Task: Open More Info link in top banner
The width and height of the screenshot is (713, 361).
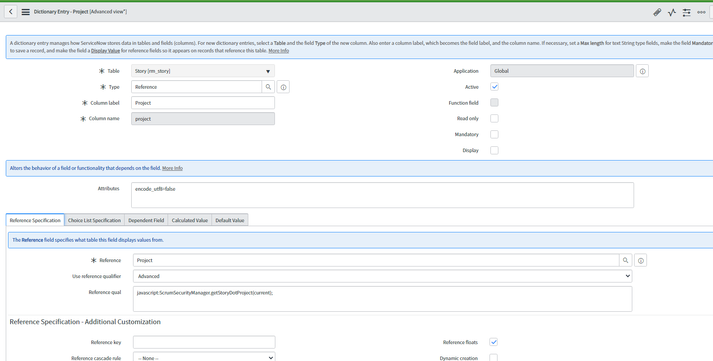Action: tap(278, 51)
